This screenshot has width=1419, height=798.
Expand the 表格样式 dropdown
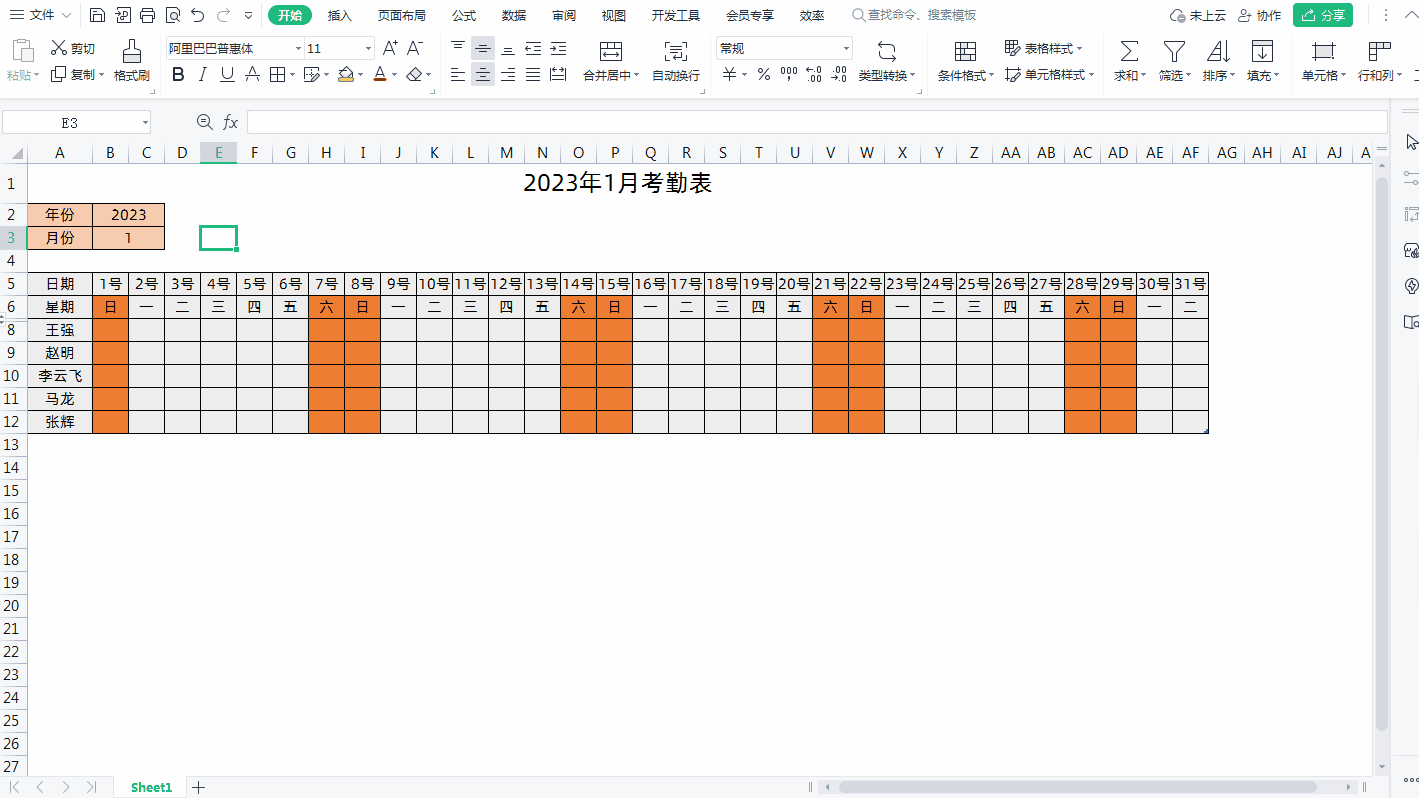(1080, 48)
